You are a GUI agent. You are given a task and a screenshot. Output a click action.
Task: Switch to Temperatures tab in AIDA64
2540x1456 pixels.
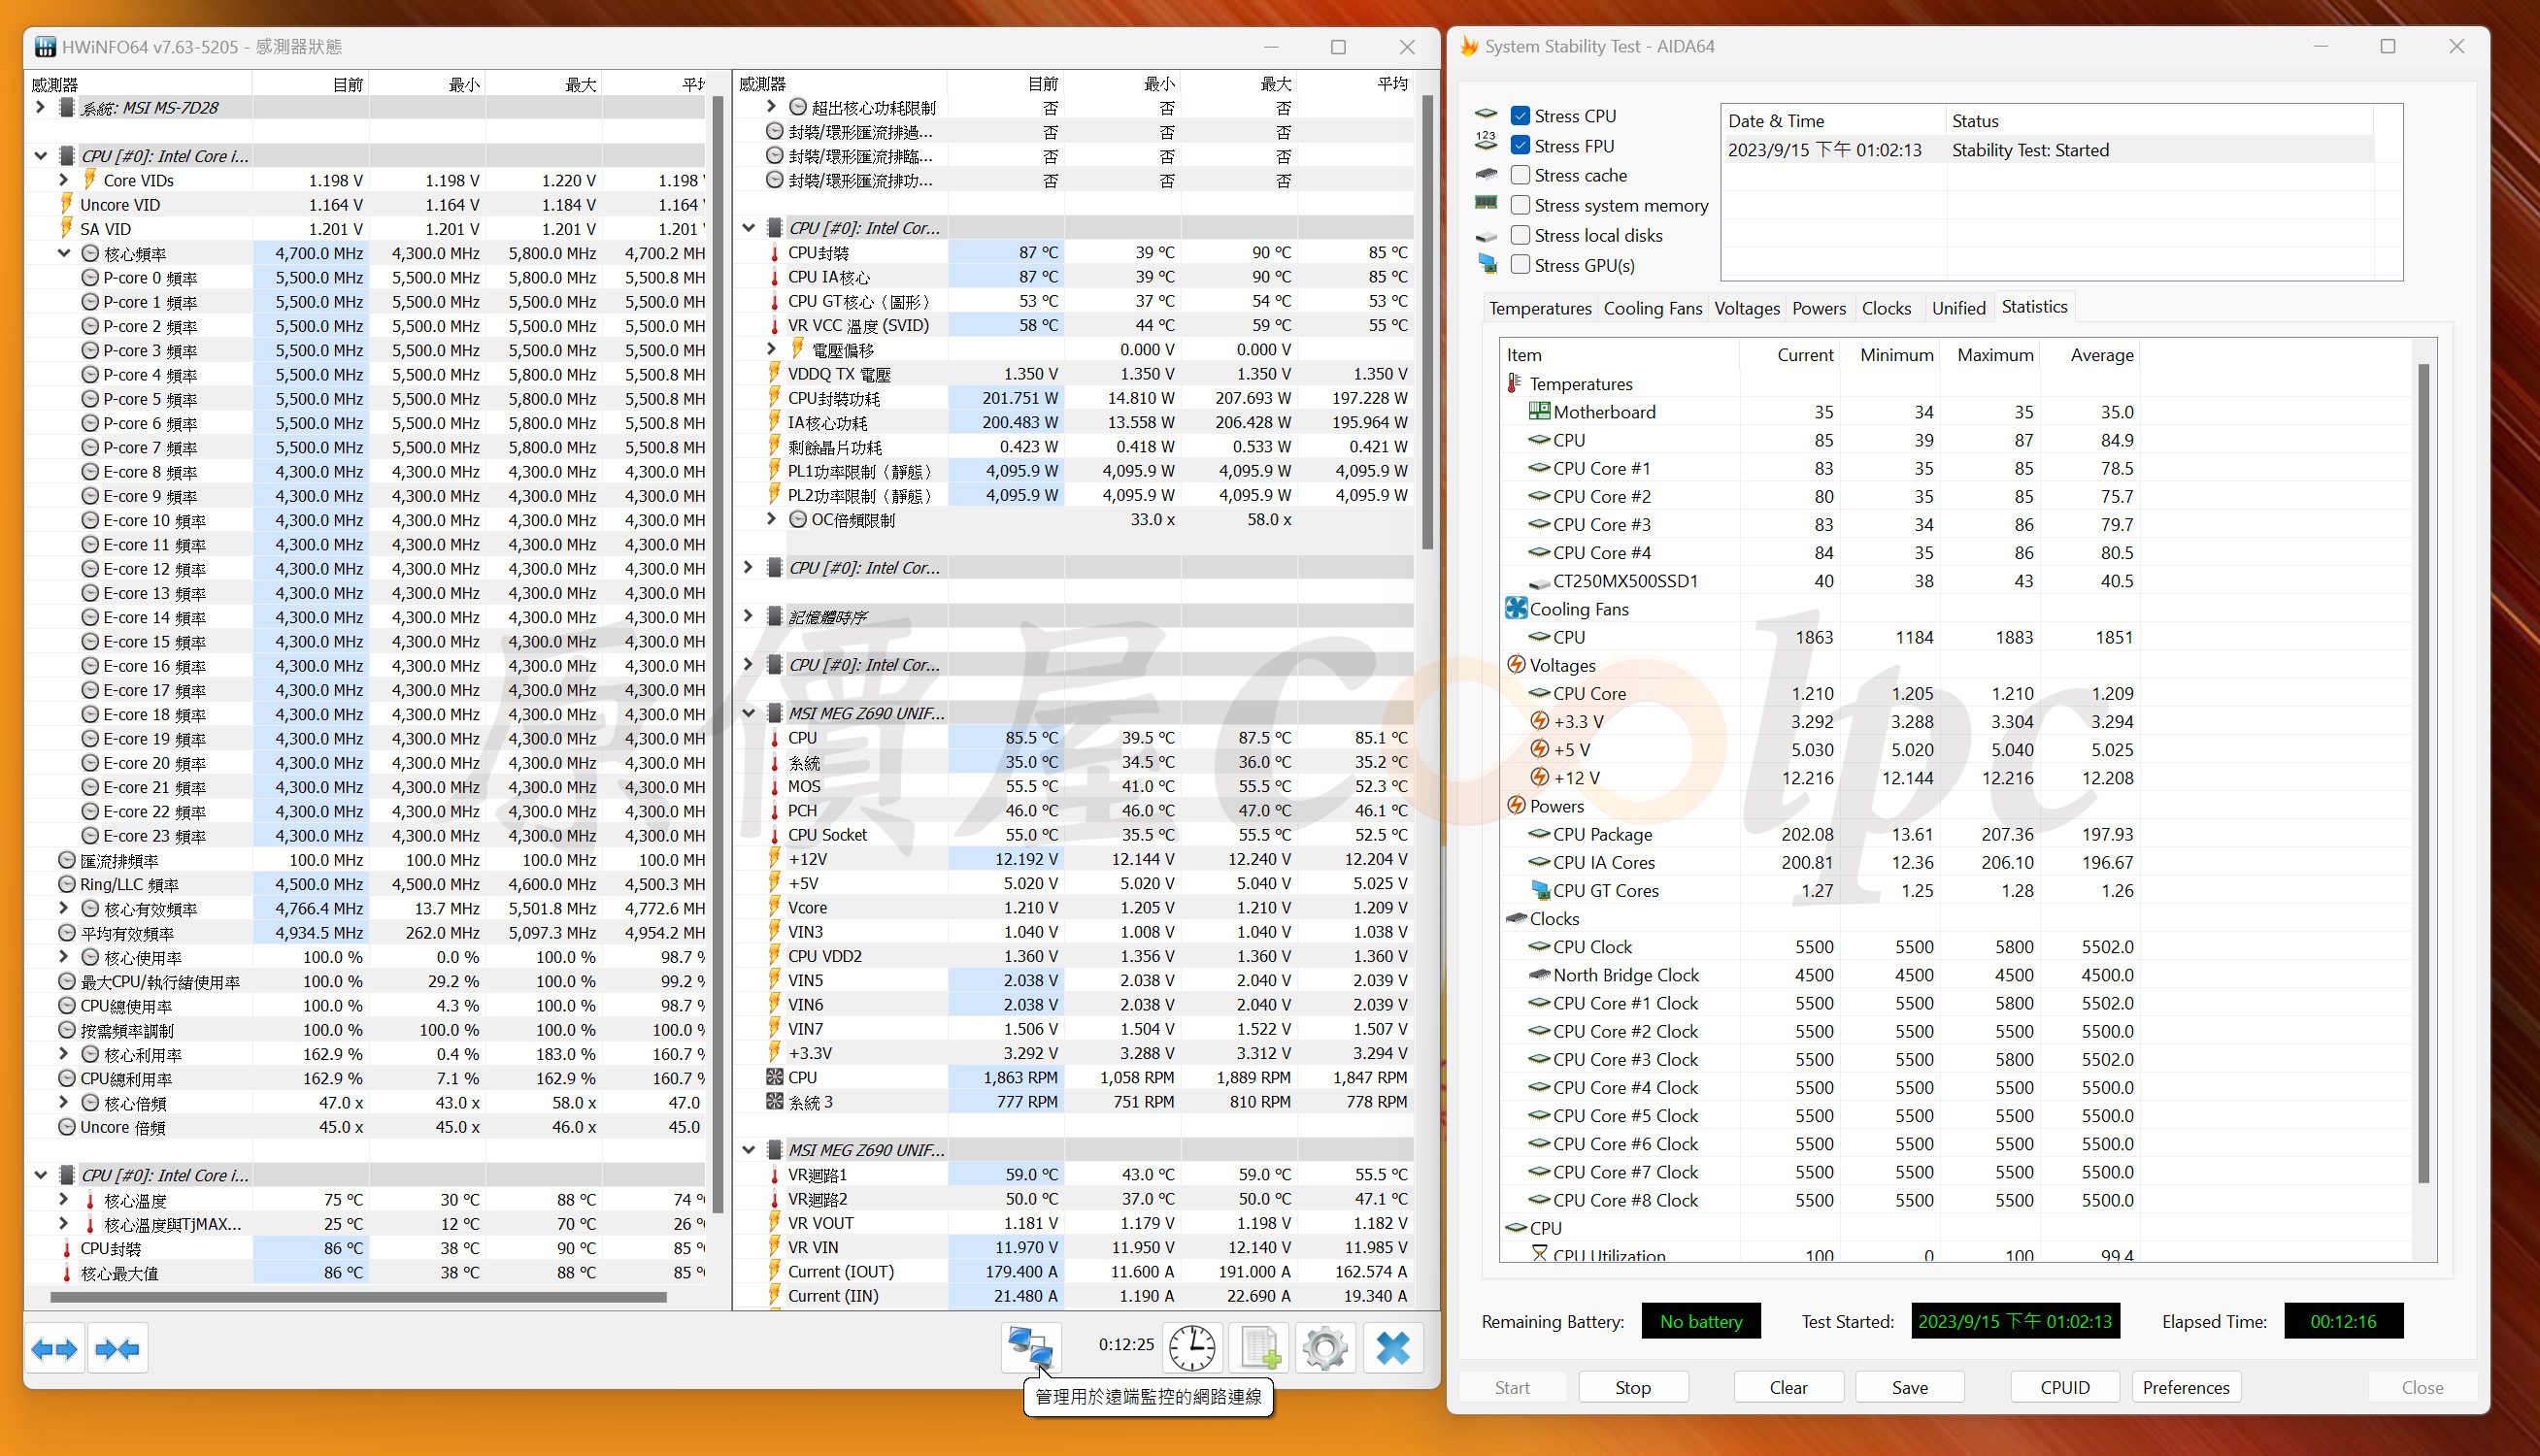(1540, 308)
